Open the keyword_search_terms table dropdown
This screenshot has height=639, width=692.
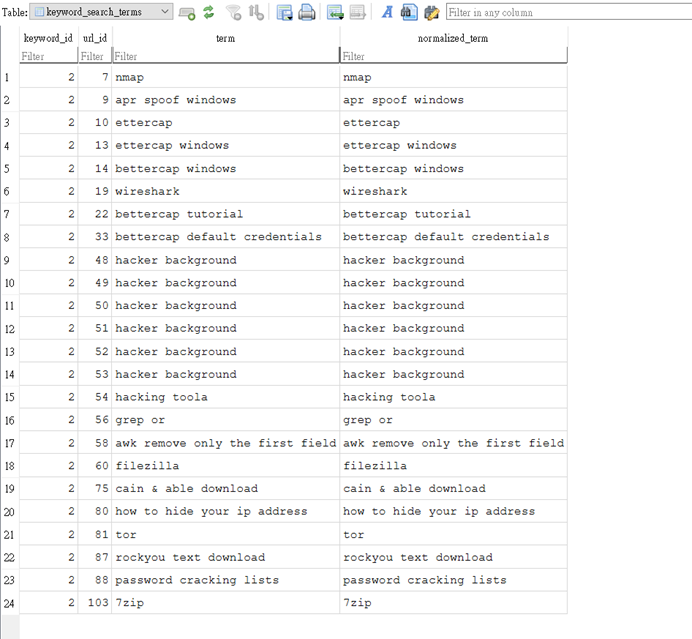click(x=101, y=12)
